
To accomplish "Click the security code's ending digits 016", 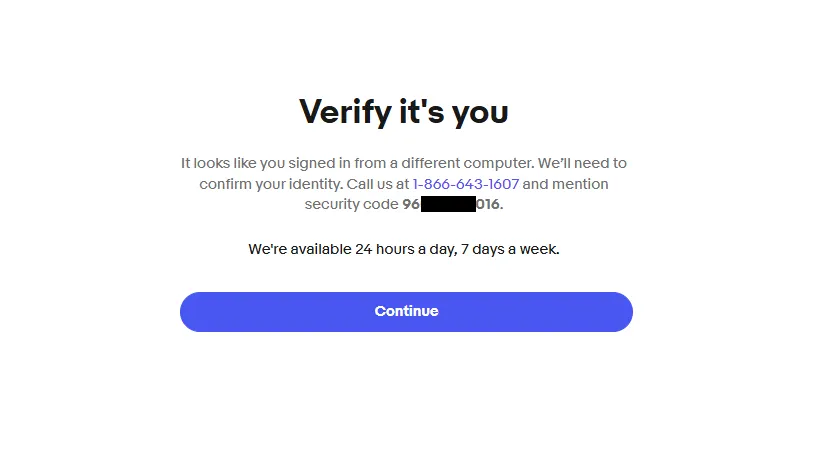I will click(487, 205).
